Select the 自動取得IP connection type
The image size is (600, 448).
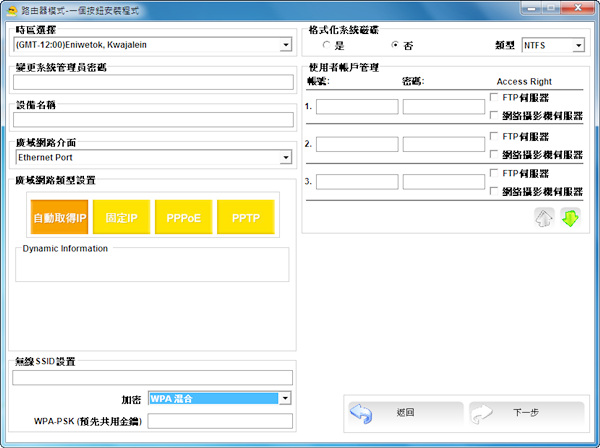(x=60, y=217)
